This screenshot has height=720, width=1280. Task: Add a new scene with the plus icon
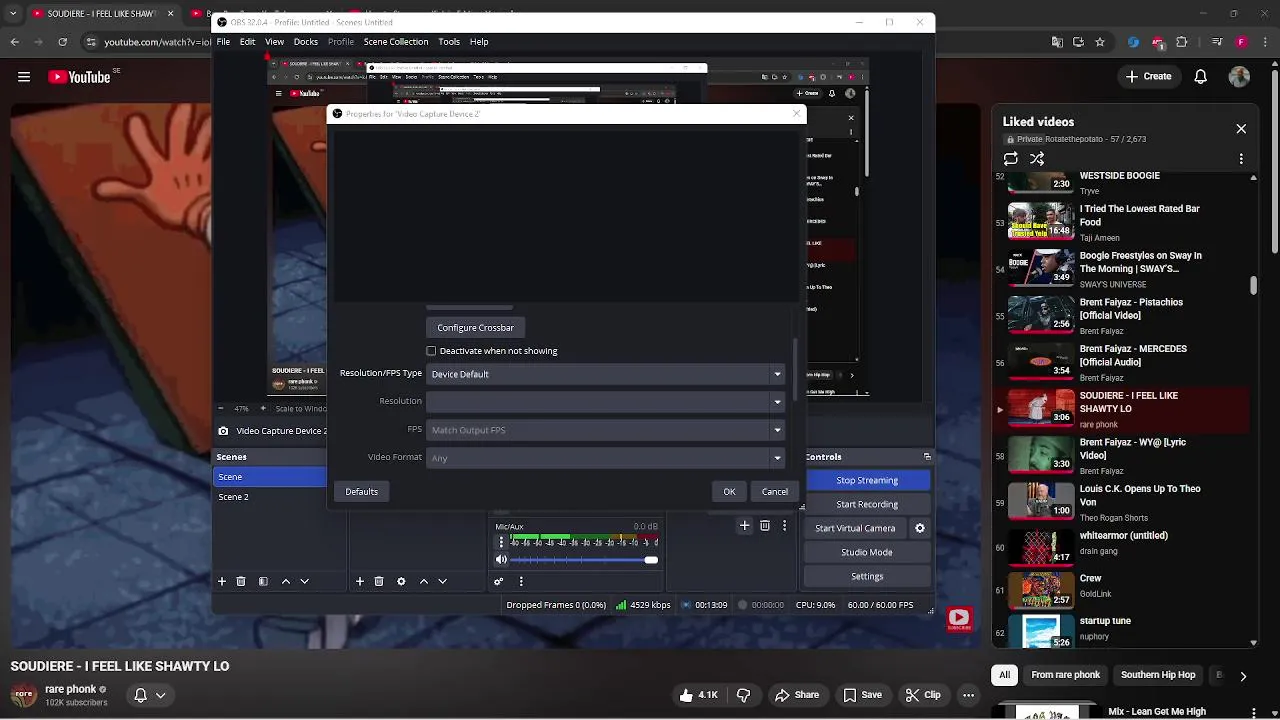point(222,581)
